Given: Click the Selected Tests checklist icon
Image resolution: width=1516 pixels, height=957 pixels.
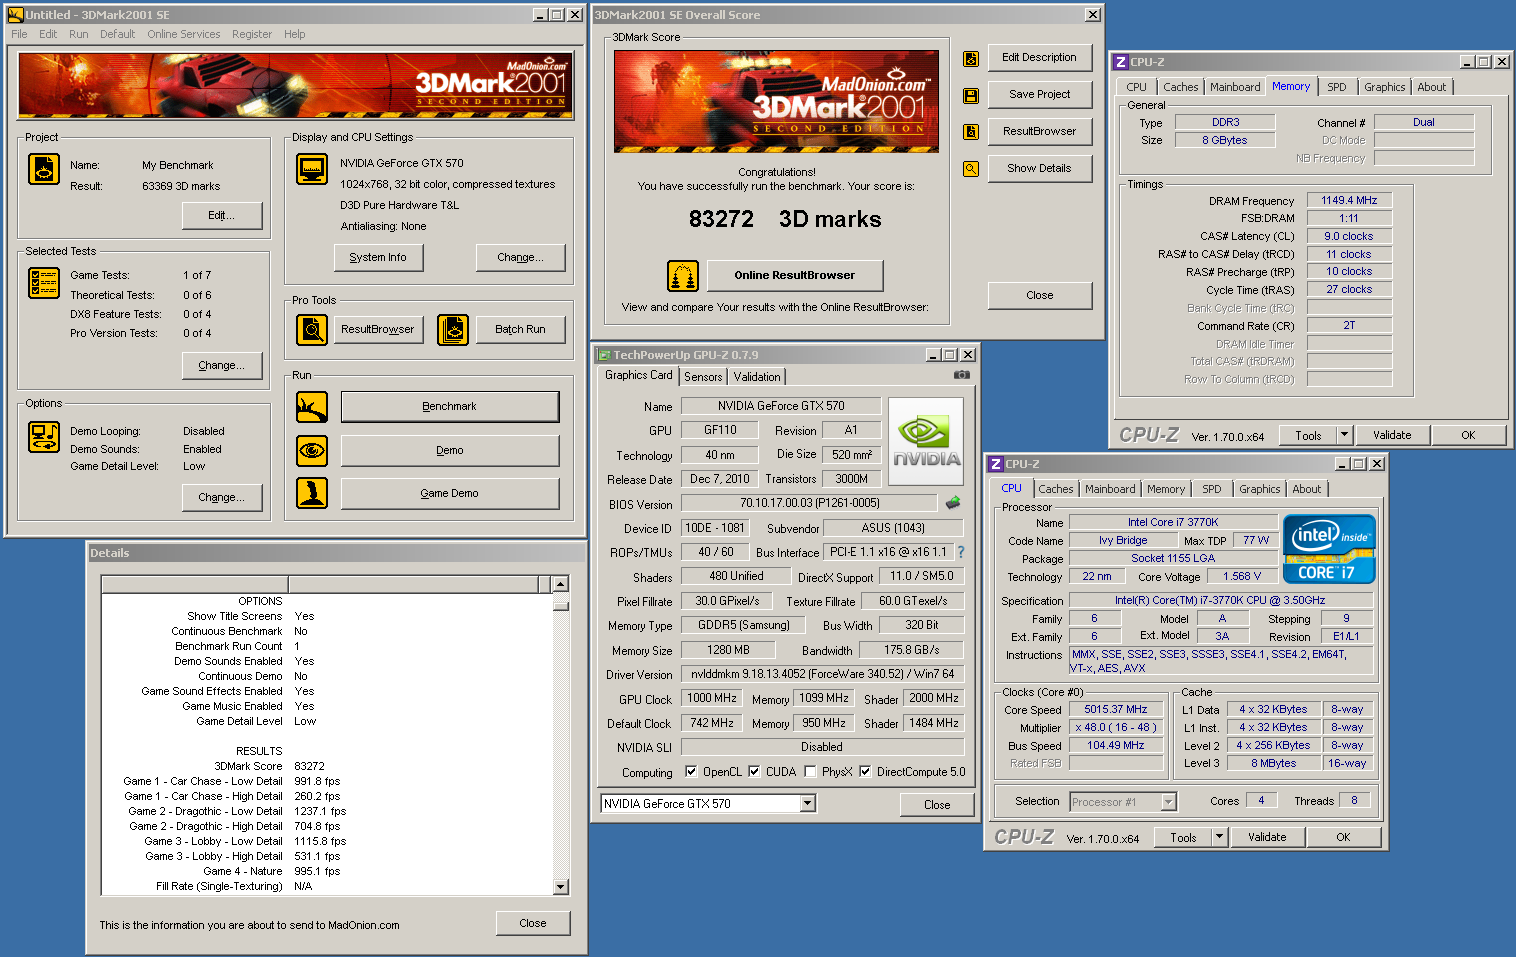Looking at the screenshot, I should (44, 283).
